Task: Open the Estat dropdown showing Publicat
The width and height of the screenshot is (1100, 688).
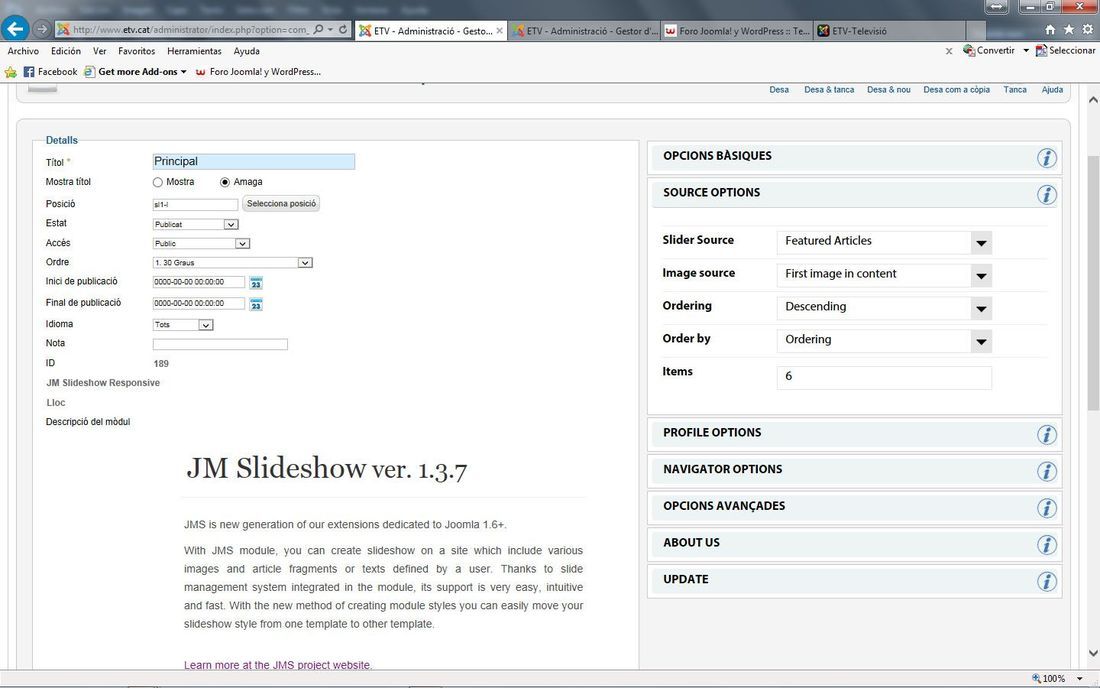Action: tap(196, 224)
